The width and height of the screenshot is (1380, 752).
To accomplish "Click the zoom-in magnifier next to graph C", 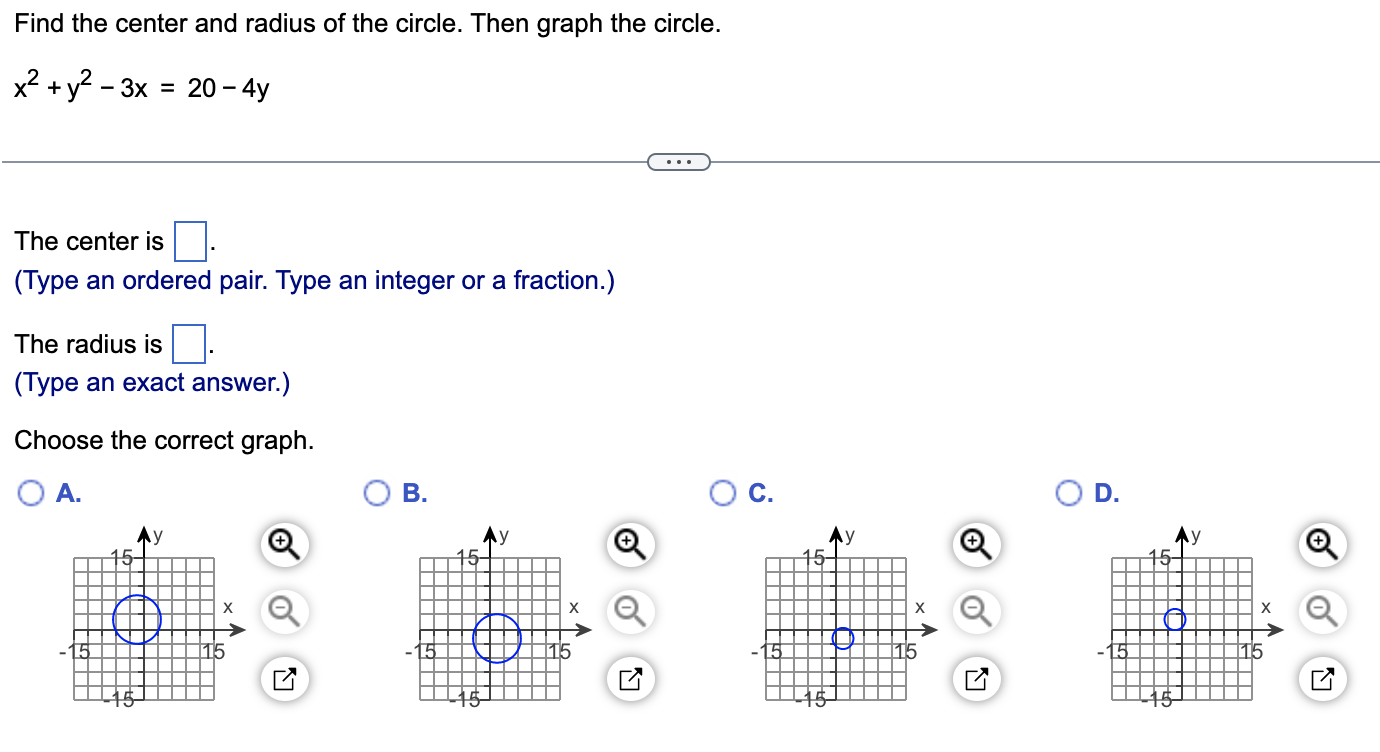I will (x=974, y=543).
